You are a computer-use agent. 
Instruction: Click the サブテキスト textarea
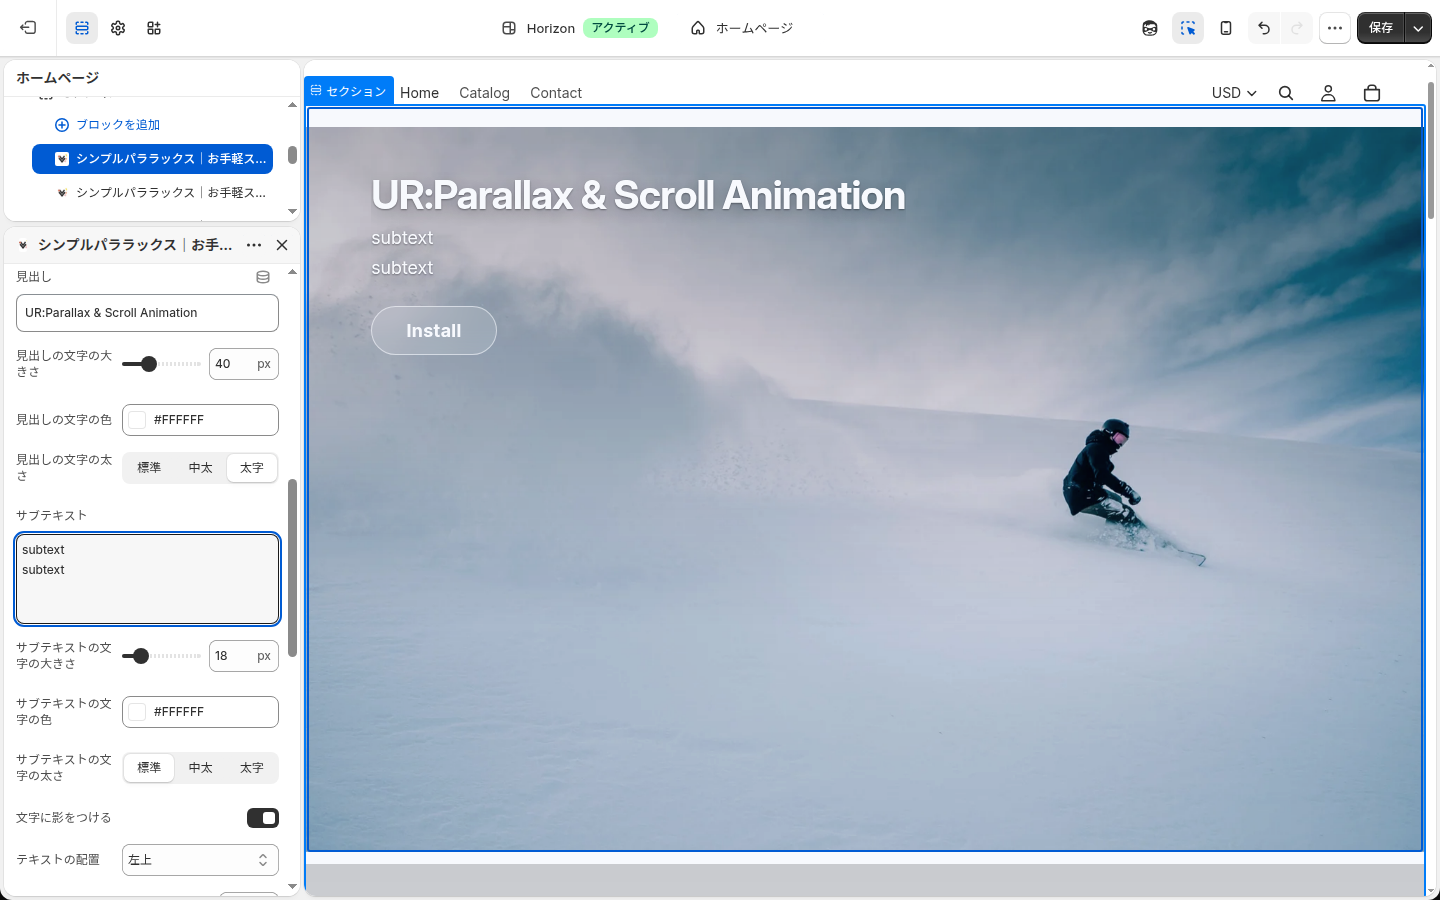[147, 579]
